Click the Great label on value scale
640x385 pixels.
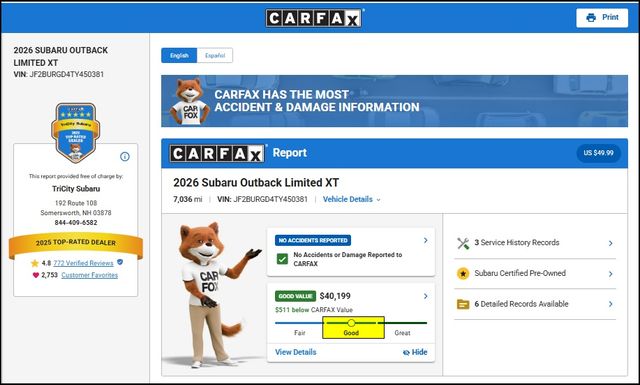402,333
